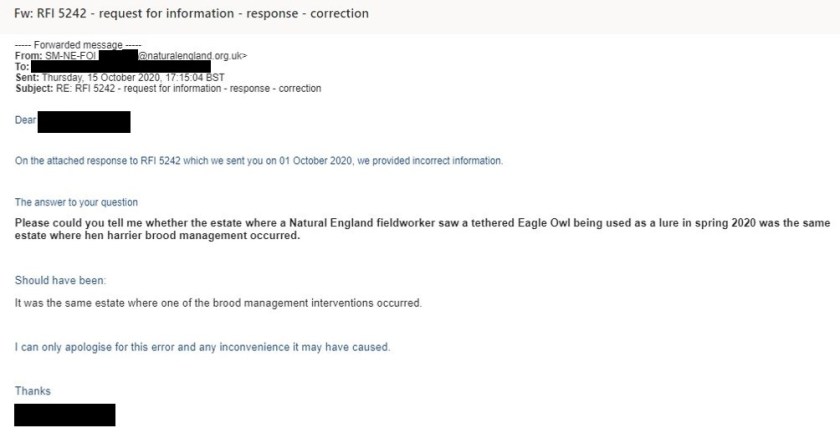Click the "I can only apologise" sentence

[x=202, y=348]
